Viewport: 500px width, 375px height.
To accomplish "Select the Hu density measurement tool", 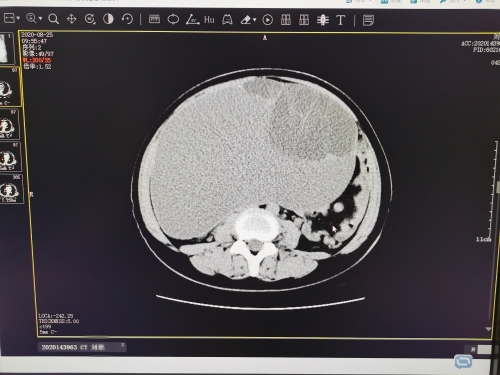I will 209,20.
